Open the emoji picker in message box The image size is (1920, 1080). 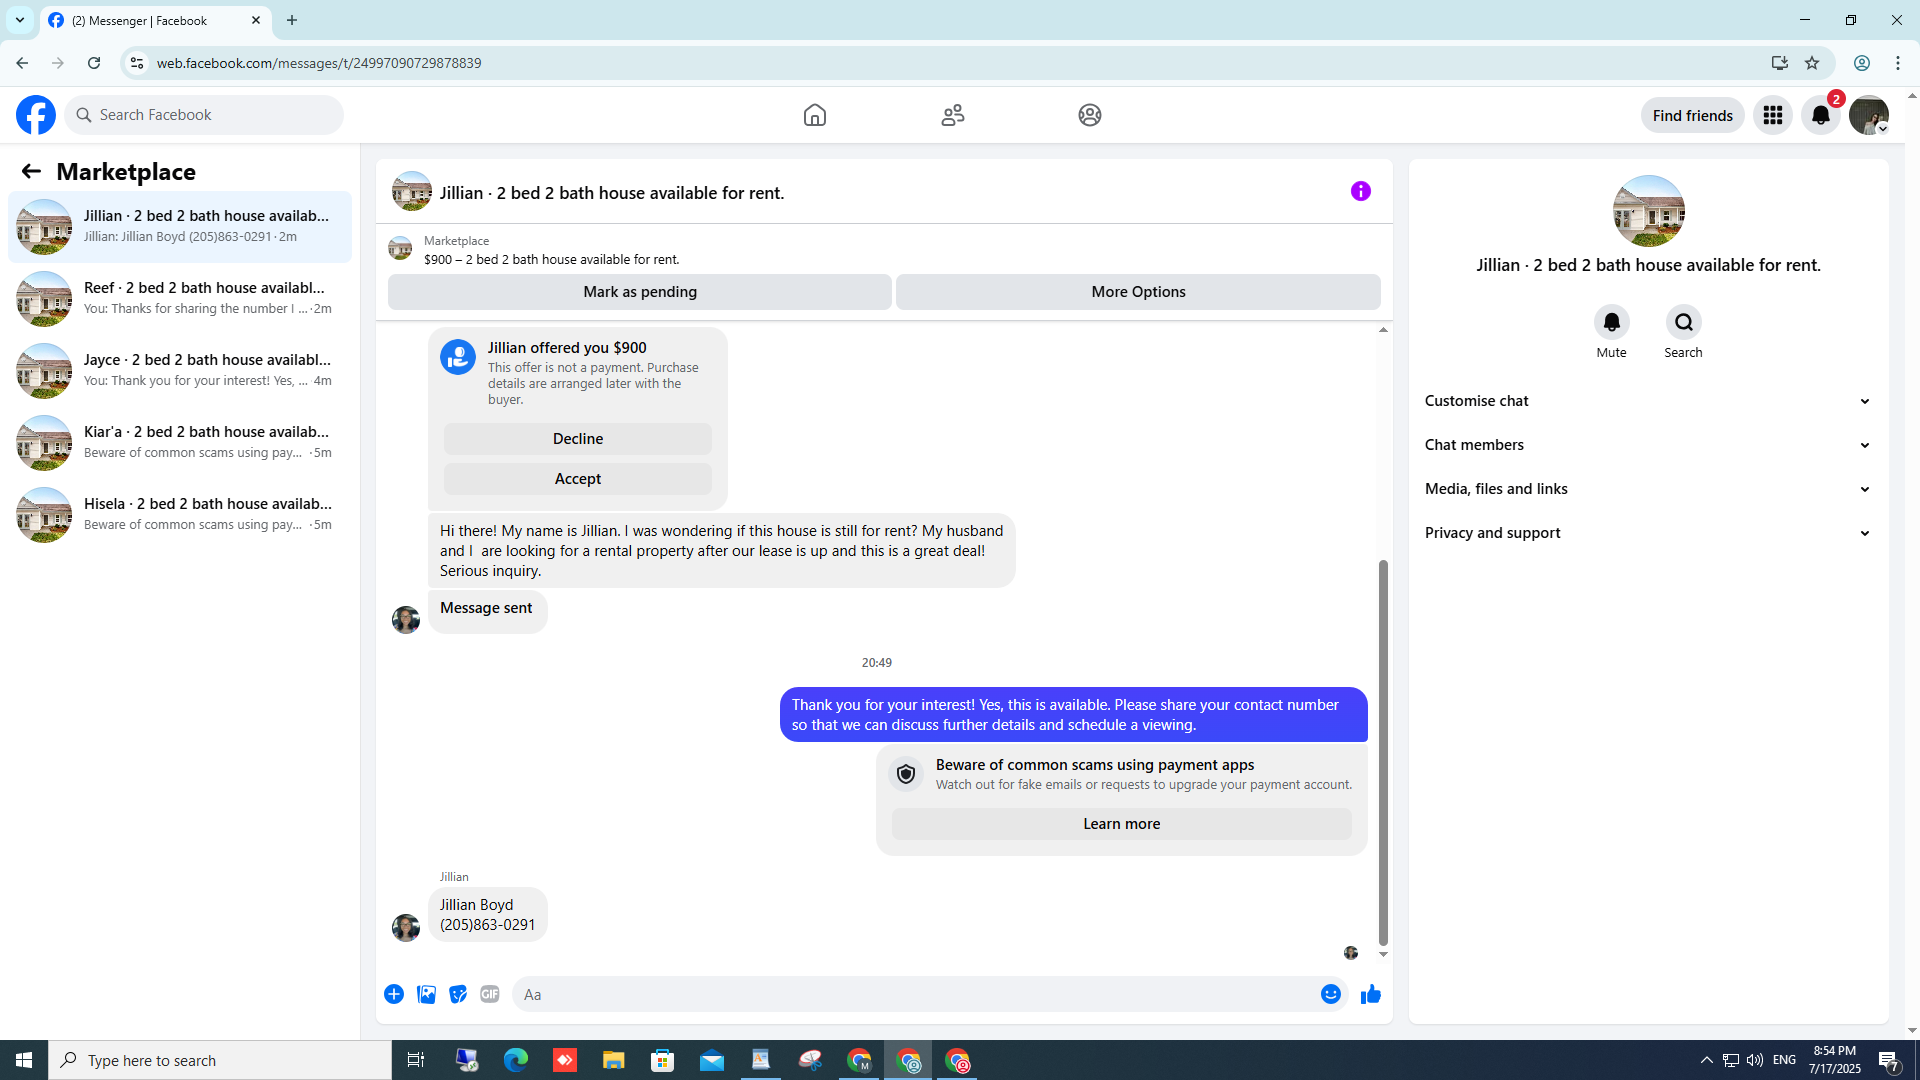1331,994
